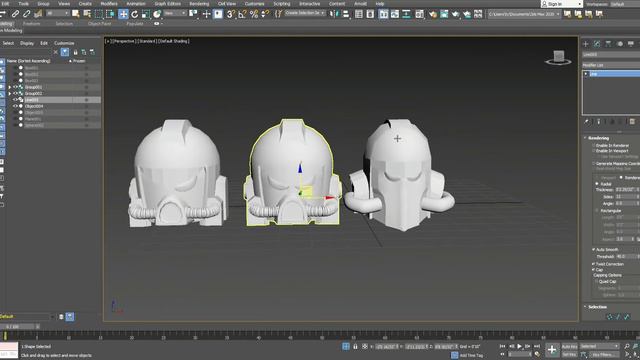Image resolution: width=640 pixels, height=360 pixels.
Task: Toggle Angle Snap button
Action: point(242,14)
